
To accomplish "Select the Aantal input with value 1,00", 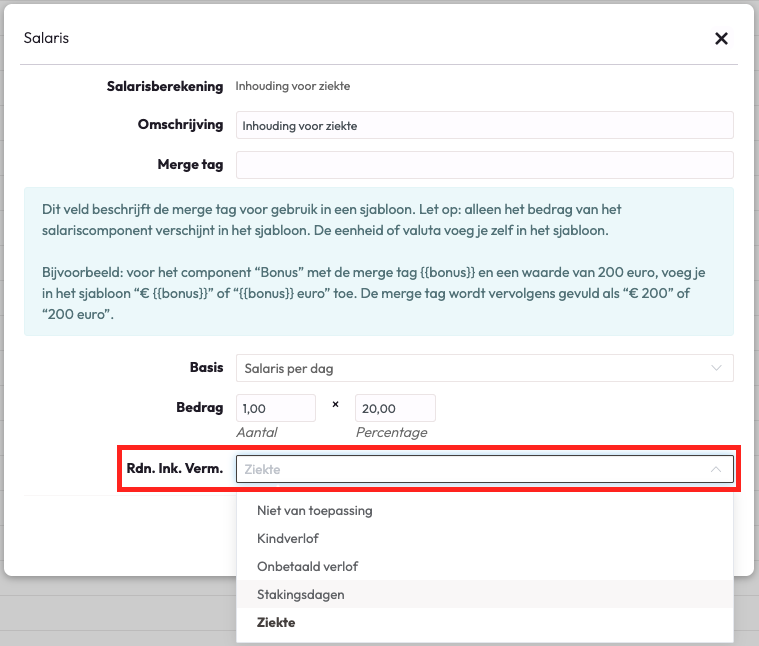I will 275,408.
